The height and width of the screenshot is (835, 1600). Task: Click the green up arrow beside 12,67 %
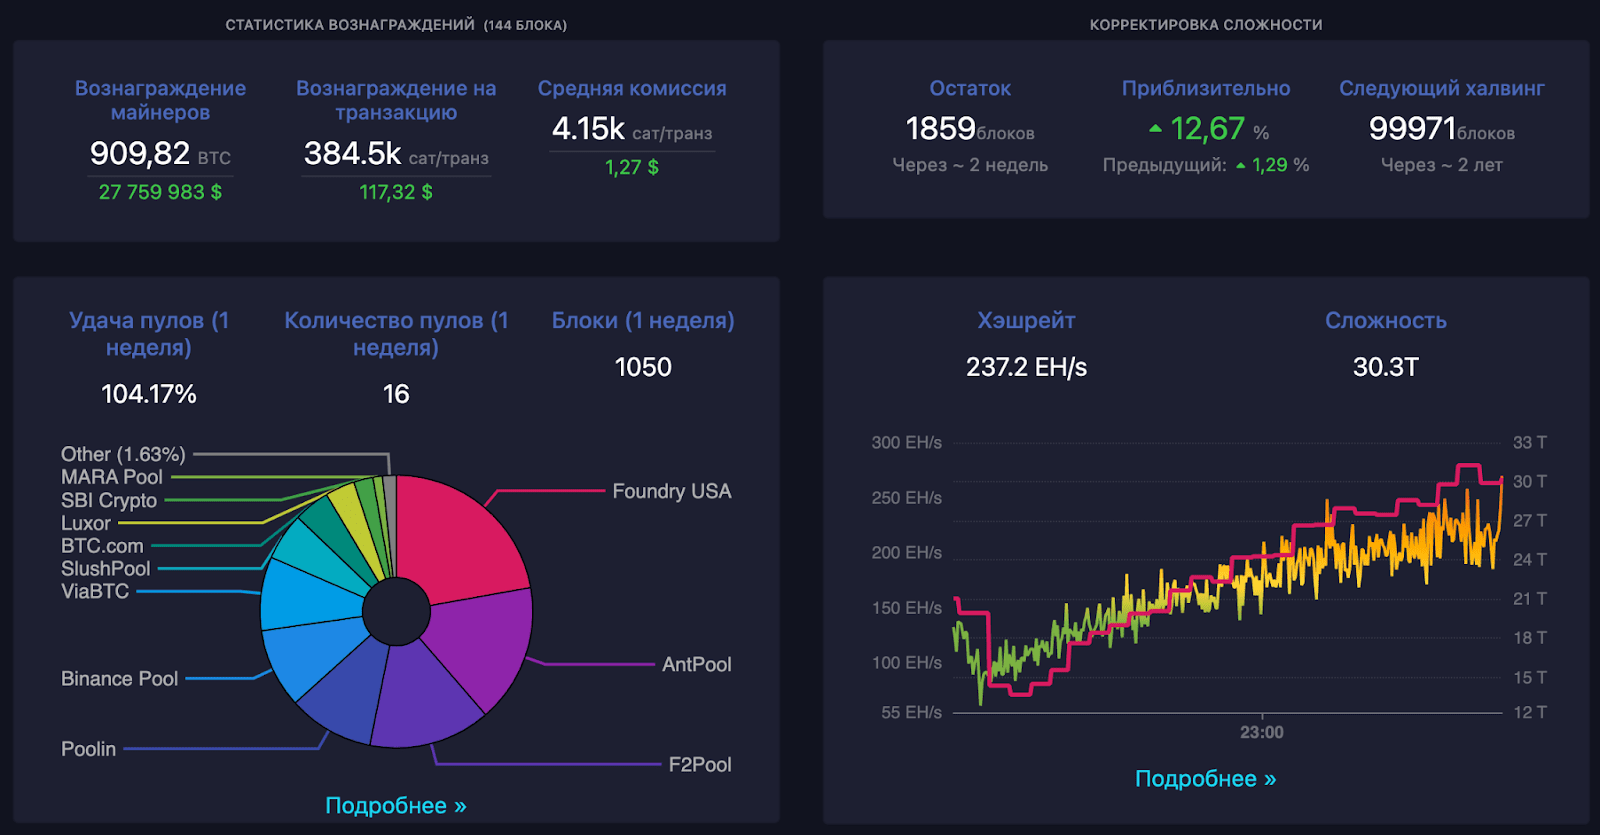(1155, 128)
